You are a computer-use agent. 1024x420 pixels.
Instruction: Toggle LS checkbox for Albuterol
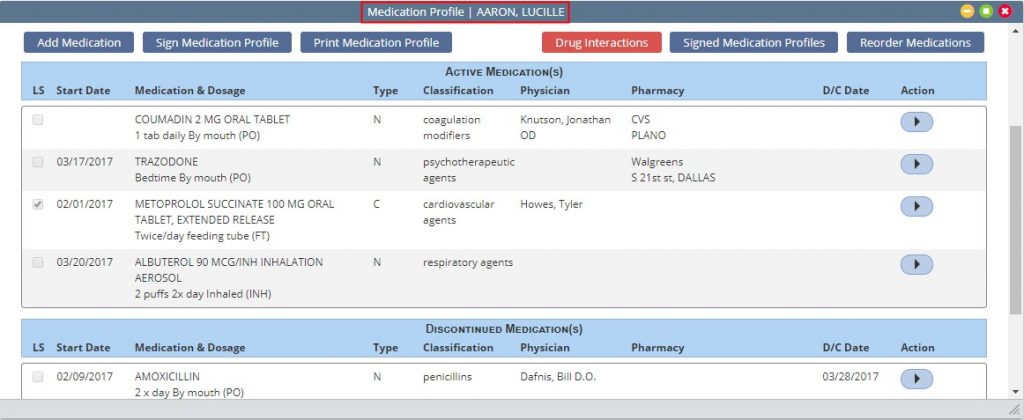[38, 263]
